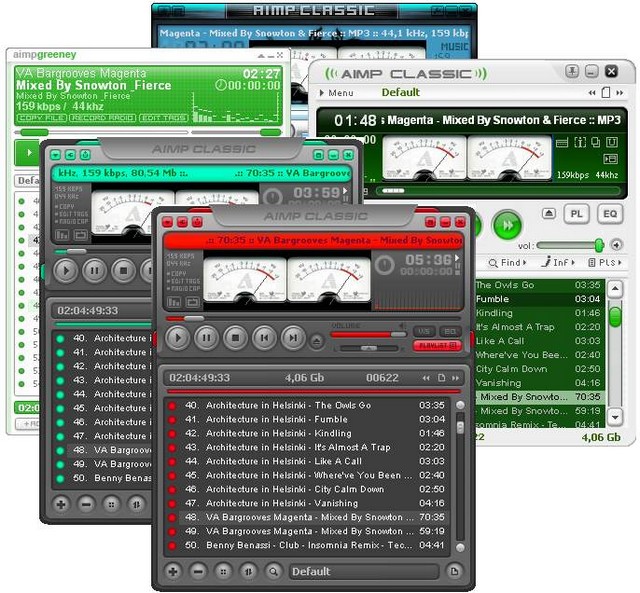Image resolution: width=640 pixels, height=593 pixels.
Task: Click the balance slider in red window
Action: coord(369,348)
